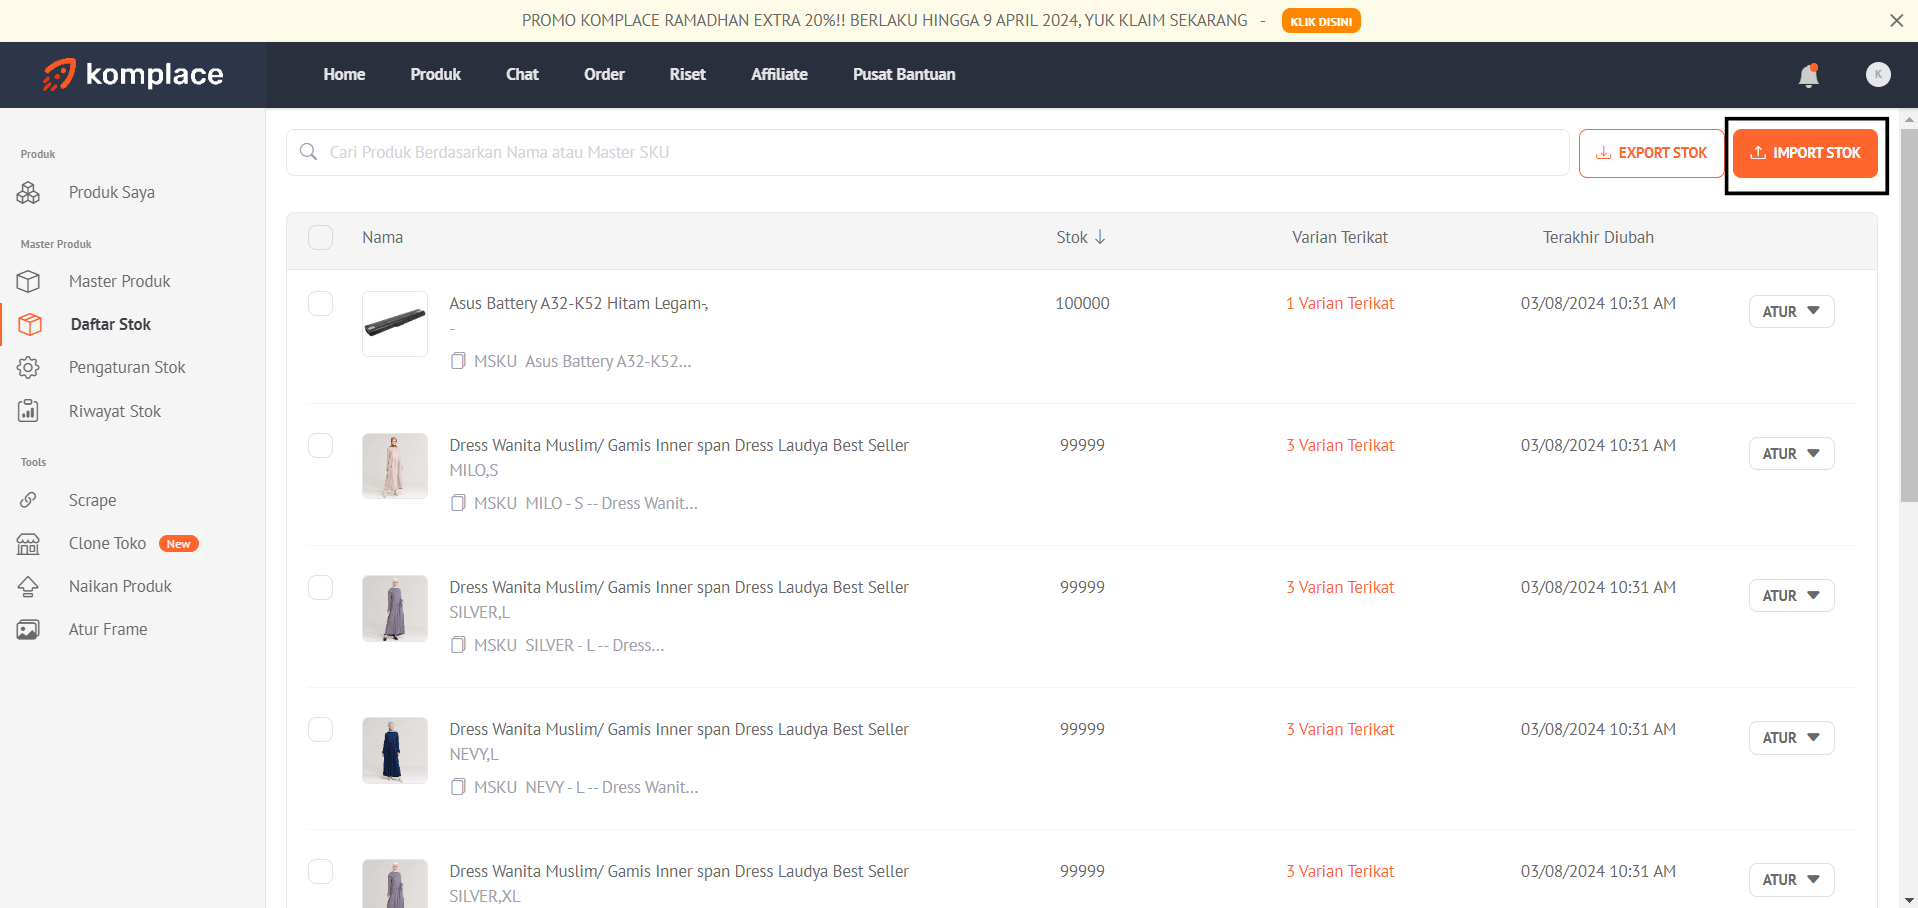Image resolution: width=1918 pixels, height=908 pixels.
Task: Click the KLIK DISINI promo button
Action: (x=1321, y=21)
